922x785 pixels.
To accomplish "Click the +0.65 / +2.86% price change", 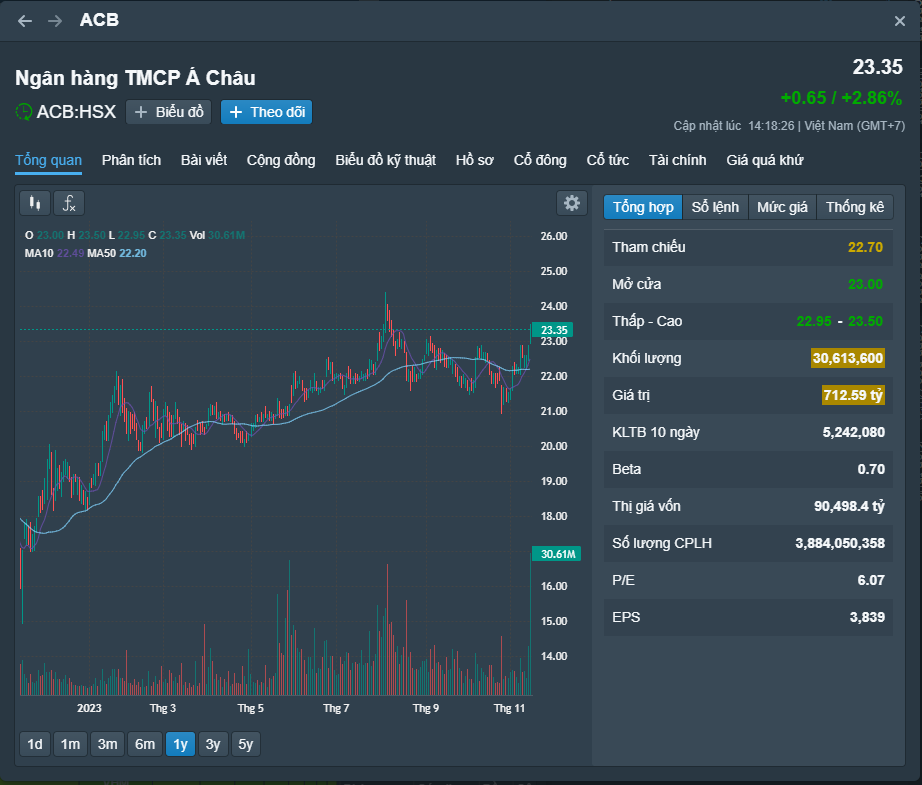I will click(841, 98).
